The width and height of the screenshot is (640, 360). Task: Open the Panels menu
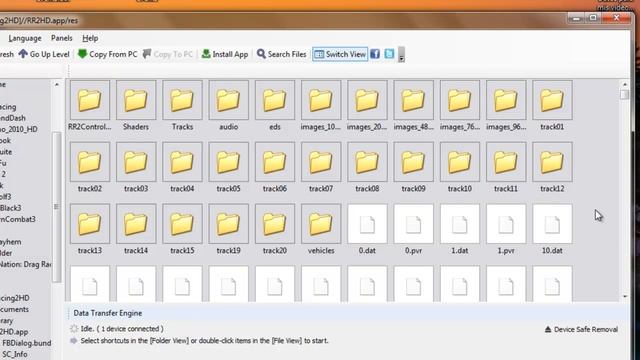tap(62, 38)
